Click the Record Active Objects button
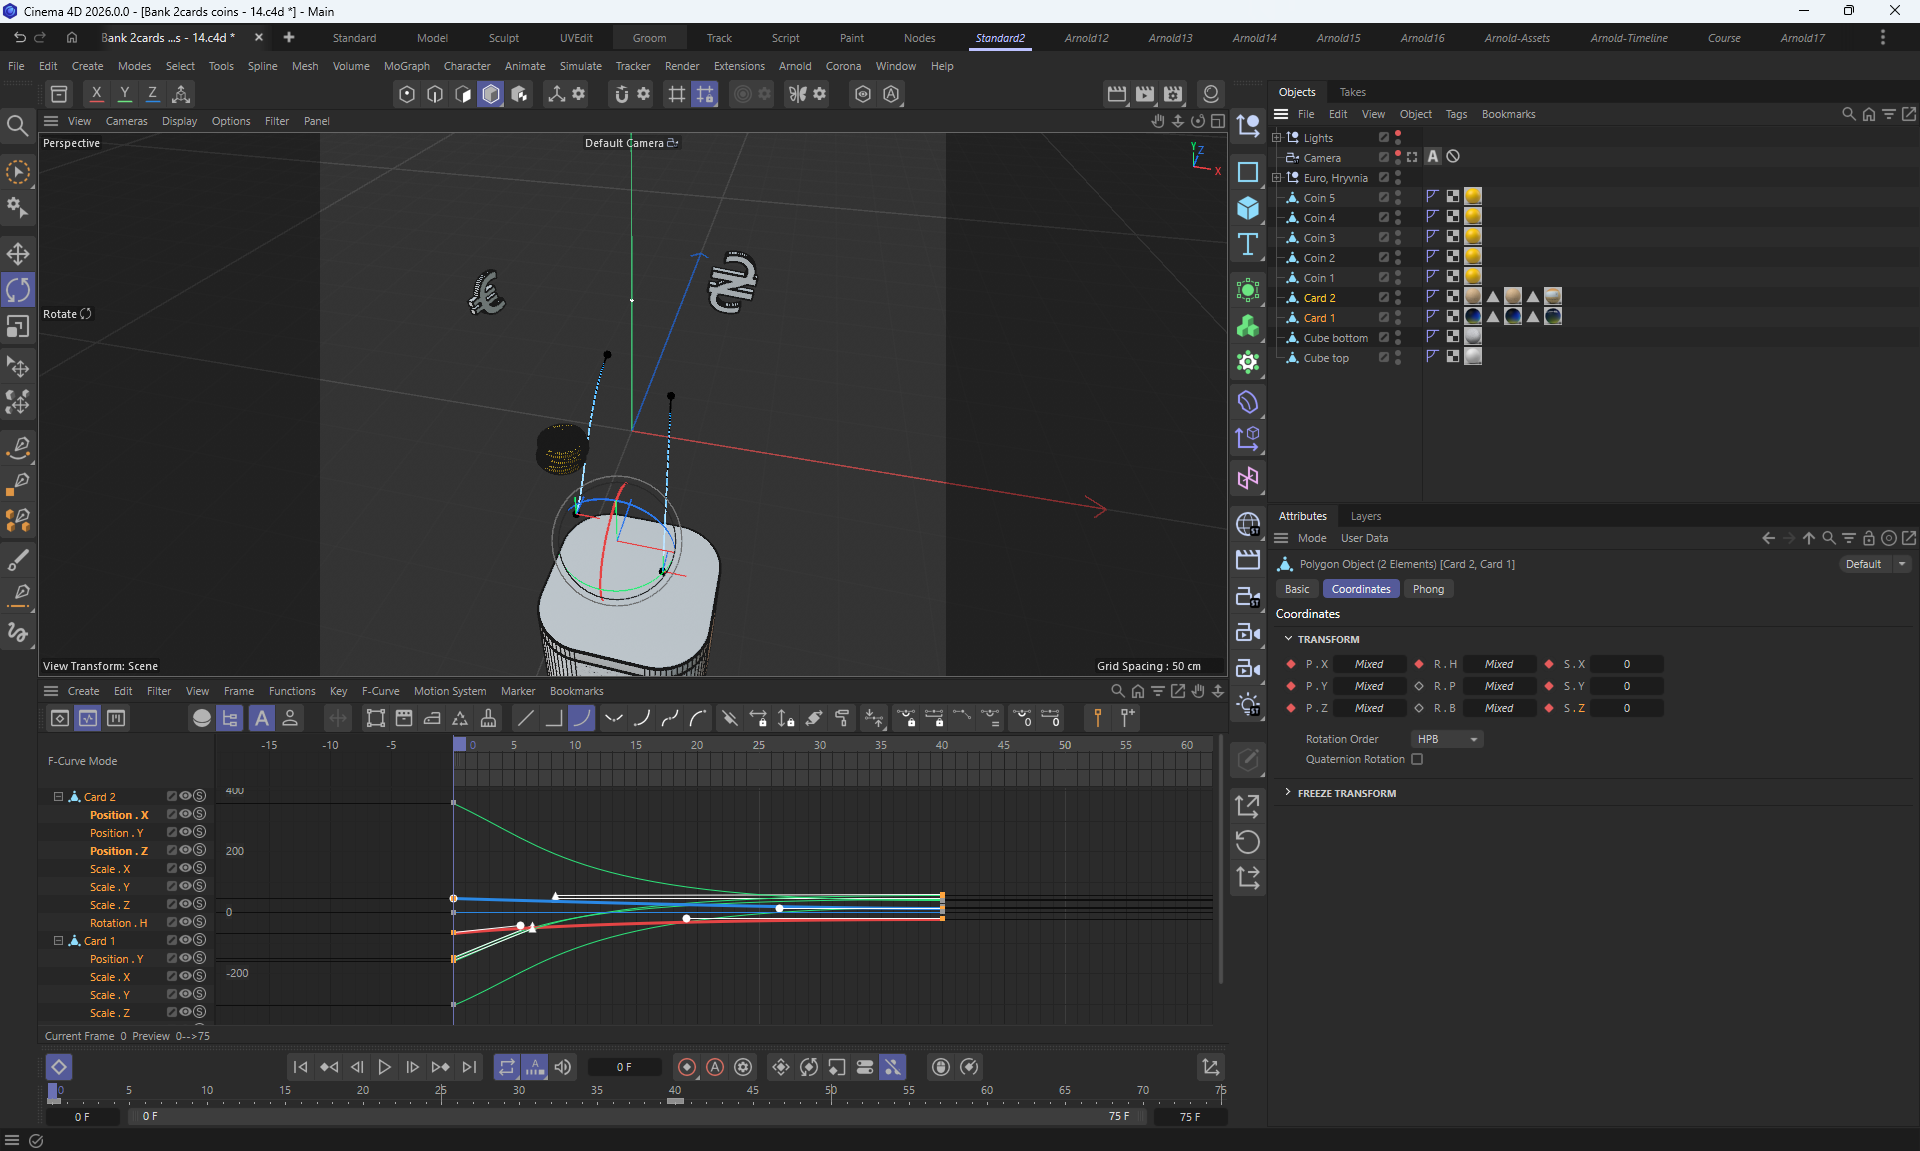The width and height of the screenshot is (1920, 1151). (x=686, y=1067)
